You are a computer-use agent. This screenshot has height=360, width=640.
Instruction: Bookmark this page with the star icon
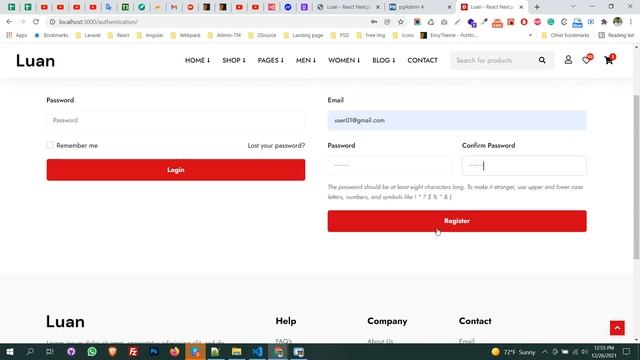click(x=401, y=22)
